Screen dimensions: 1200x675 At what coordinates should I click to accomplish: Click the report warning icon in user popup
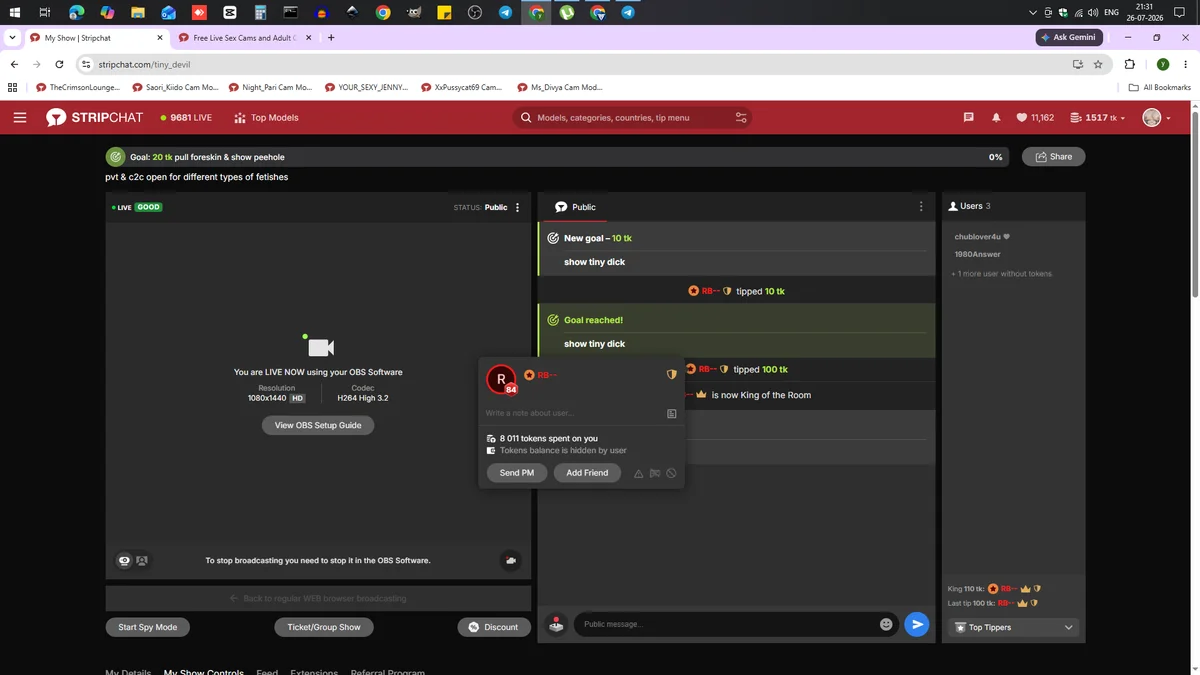pos(638,473)
